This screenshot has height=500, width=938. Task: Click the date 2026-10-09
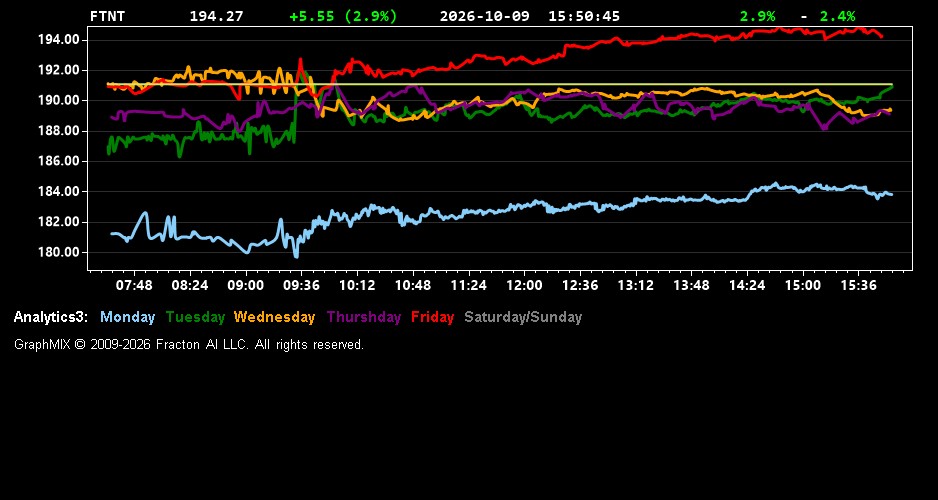point(485,16)
